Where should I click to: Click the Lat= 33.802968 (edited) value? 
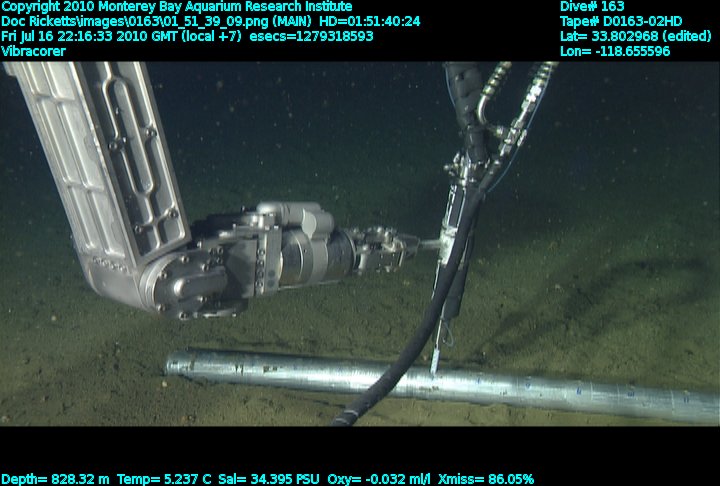(x=636, y=36)
